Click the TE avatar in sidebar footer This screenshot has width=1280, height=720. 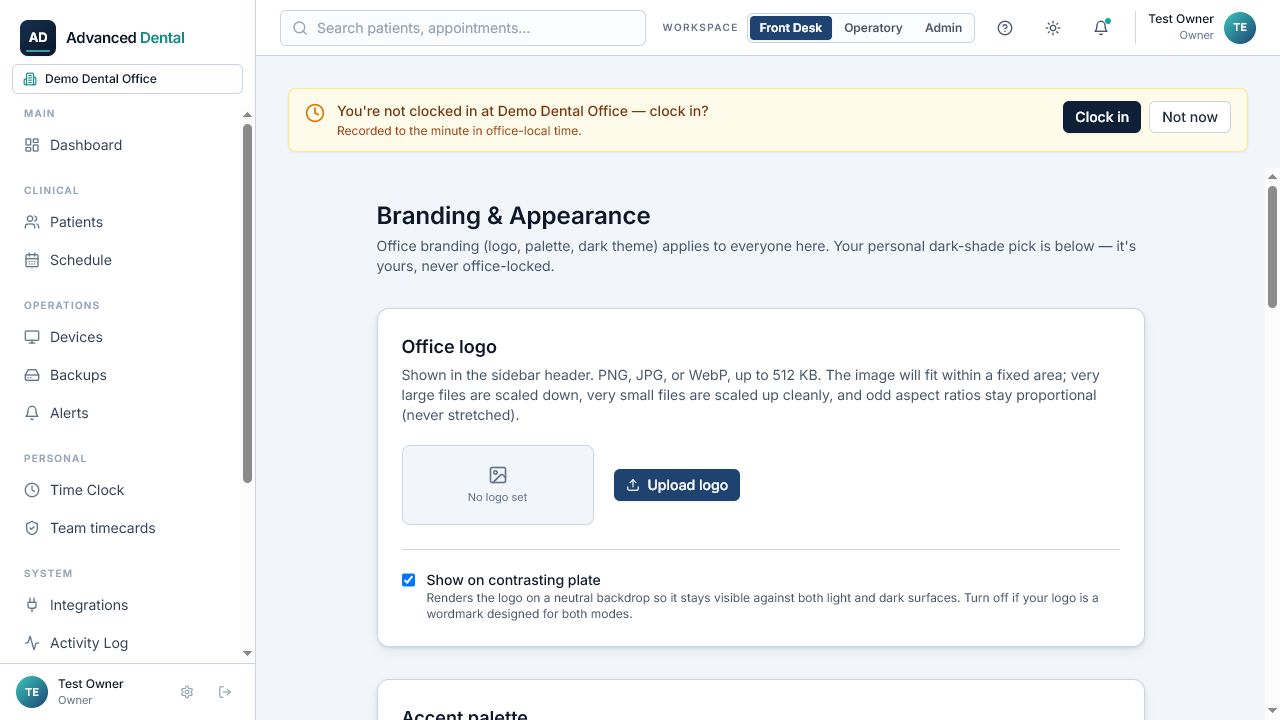coord(32,692)
